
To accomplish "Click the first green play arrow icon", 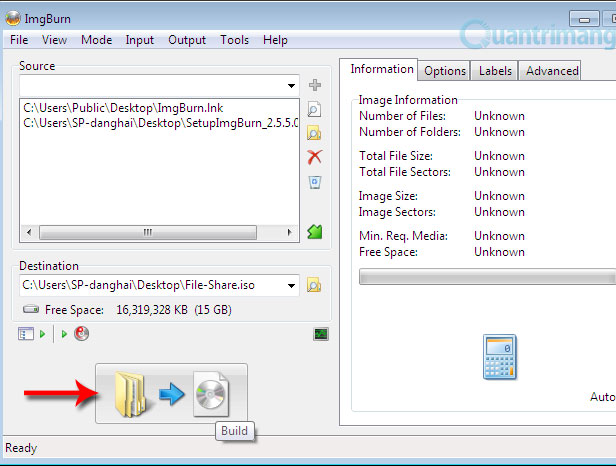I will click(x=42, y=334).
